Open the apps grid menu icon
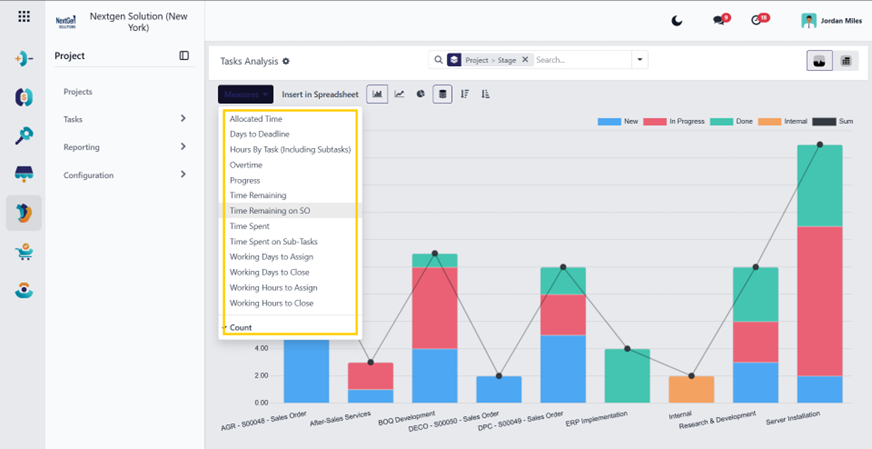This screenshot has width=872, height=449. (x=24, y=16)
